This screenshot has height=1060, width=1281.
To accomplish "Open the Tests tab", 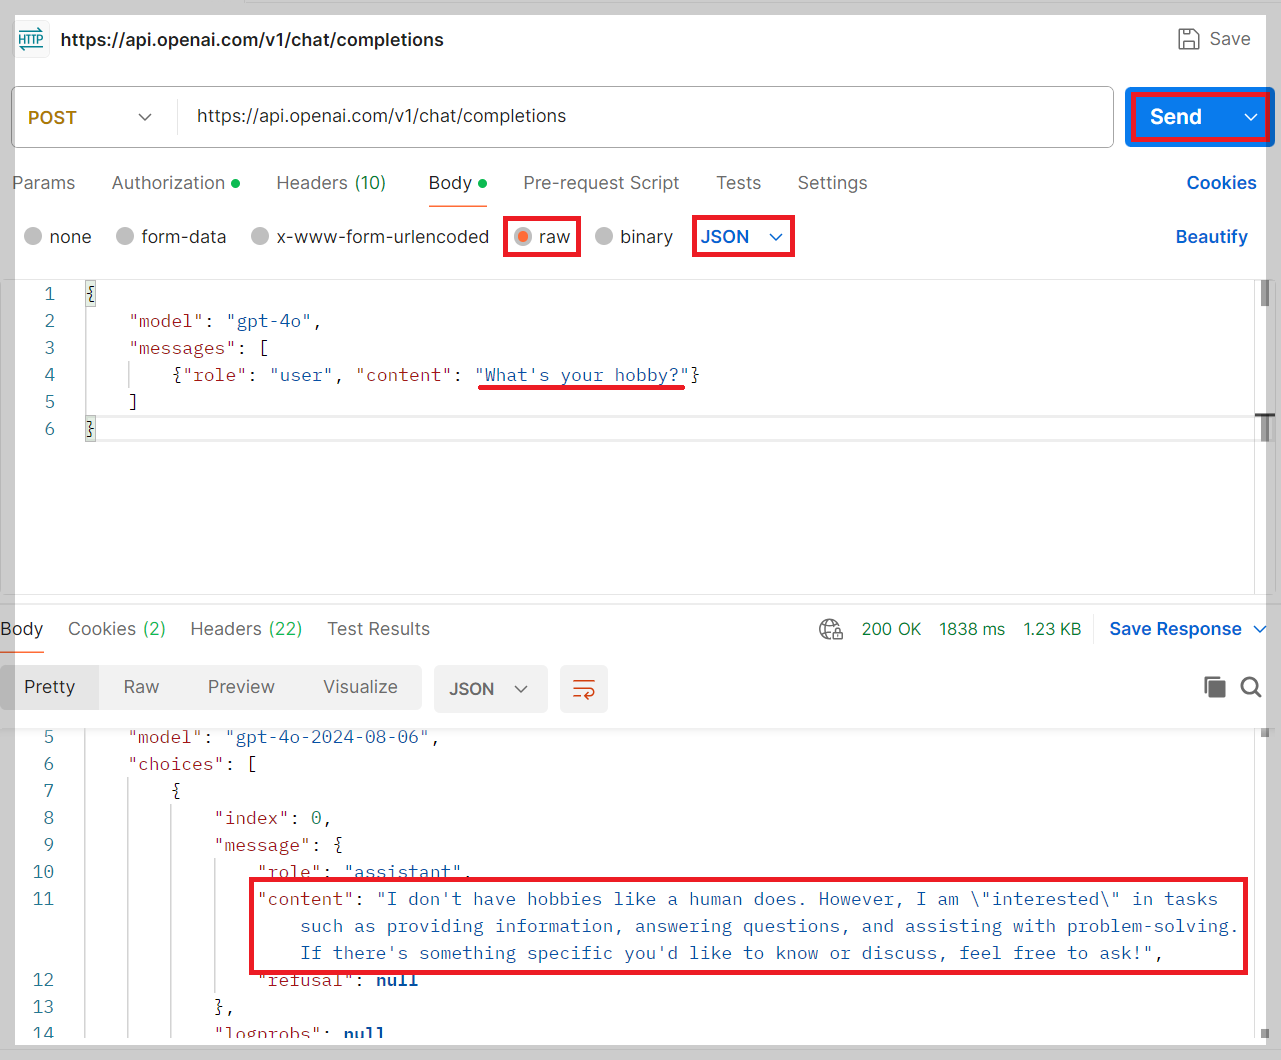I will [x=738, y=183].
